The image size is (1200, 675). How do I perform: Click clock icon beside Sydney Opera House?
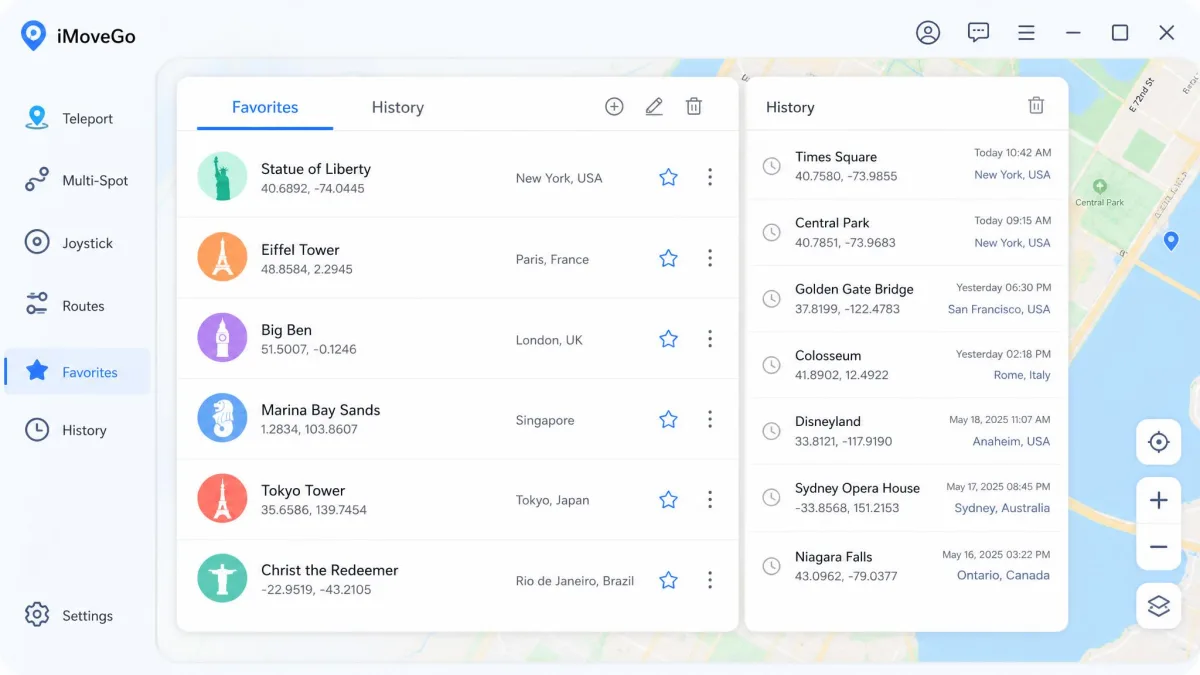tap(771, 497)
